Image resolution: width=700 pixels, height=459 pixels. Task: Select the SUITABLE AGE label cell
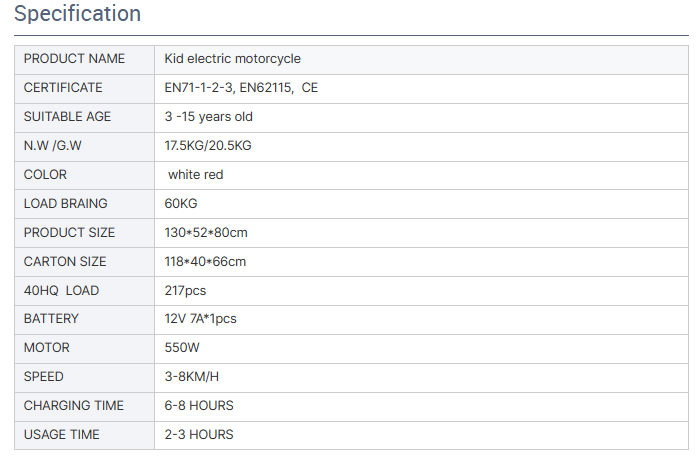68,117
